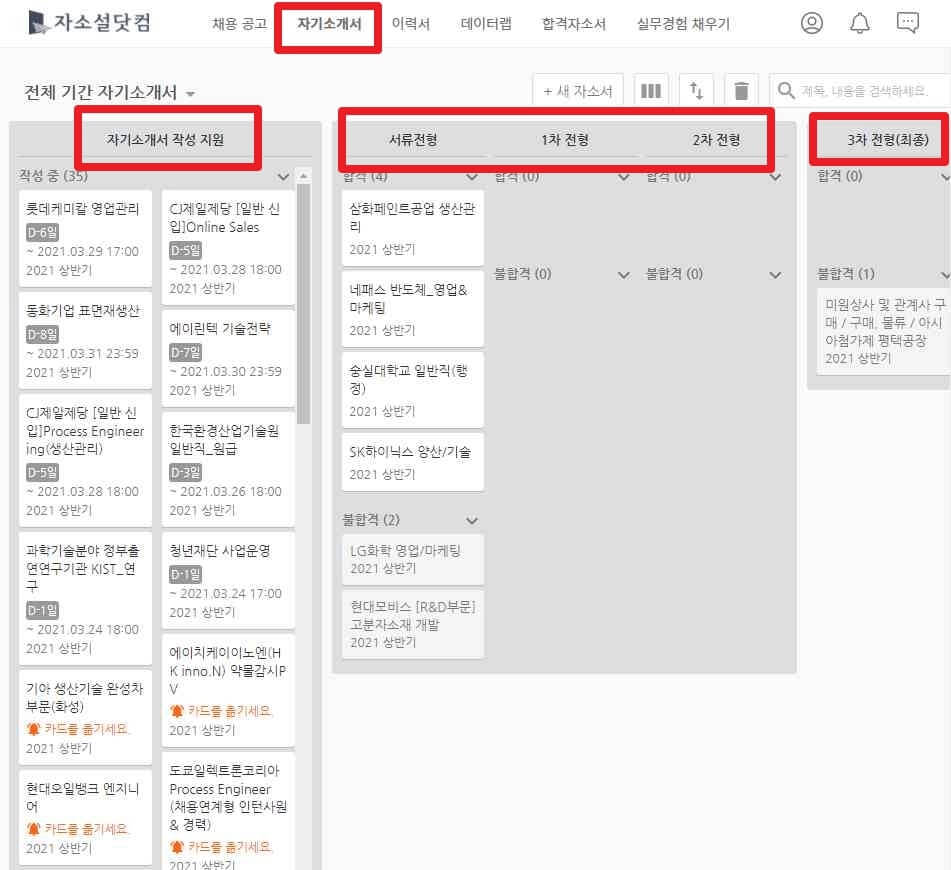Open the 과학기술분야 정부출연연구기관 KIST card
This screenshot has height=870, width=951.
click(85, 598)
